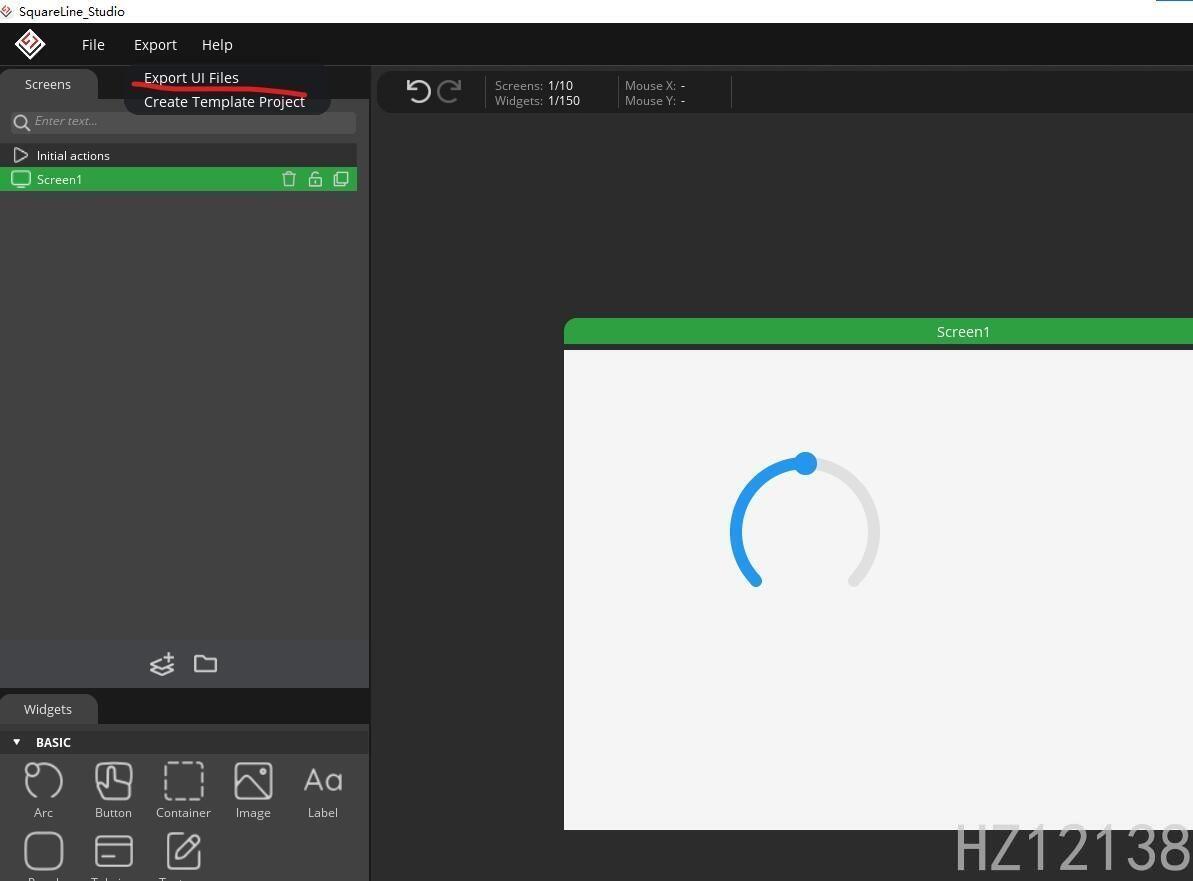This screenshot has height=881, width=1193.
Task: Click the Undo arrow
Action: pos(418,91)
